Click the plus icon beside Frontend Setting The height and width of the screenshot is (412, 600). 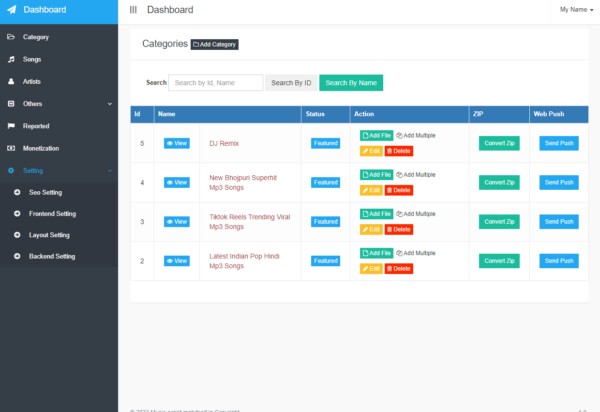point(17,213)
